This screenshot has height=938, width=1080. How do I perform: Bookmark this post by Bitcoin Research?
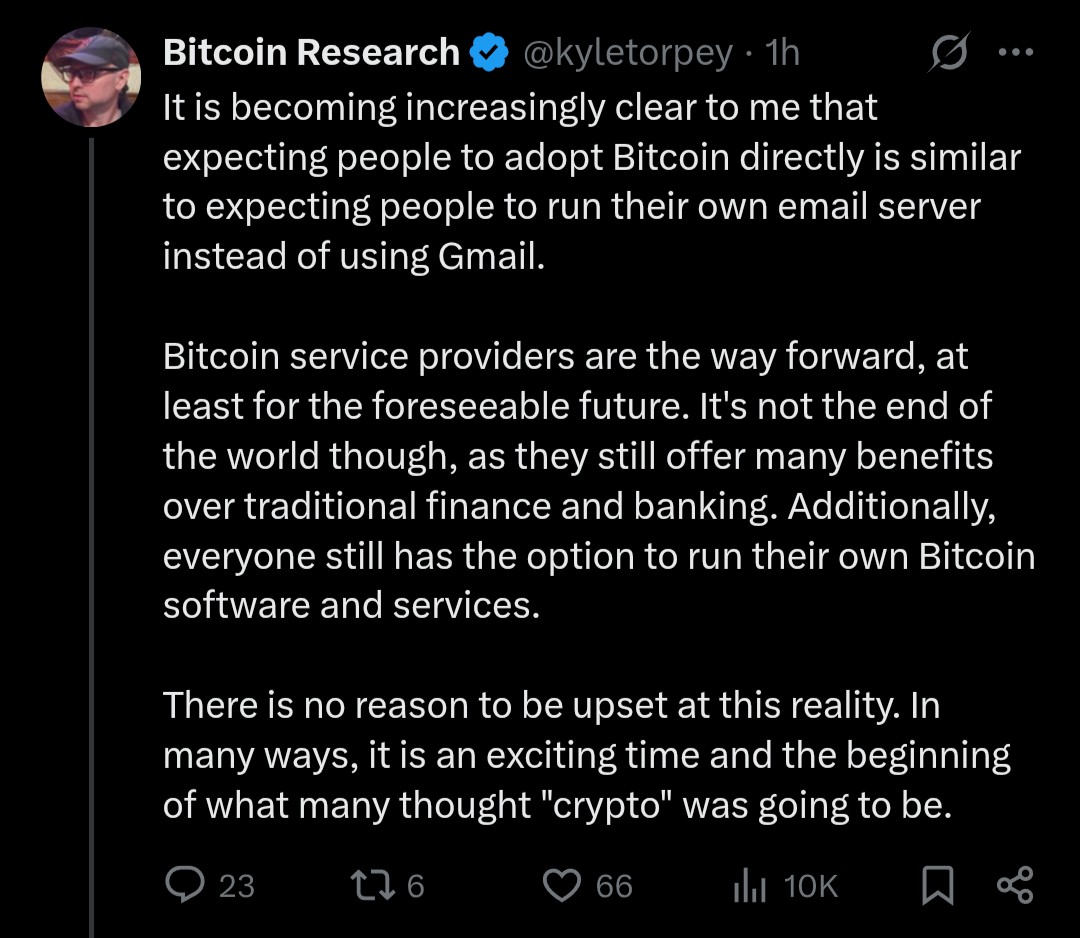tap(935, 886)
